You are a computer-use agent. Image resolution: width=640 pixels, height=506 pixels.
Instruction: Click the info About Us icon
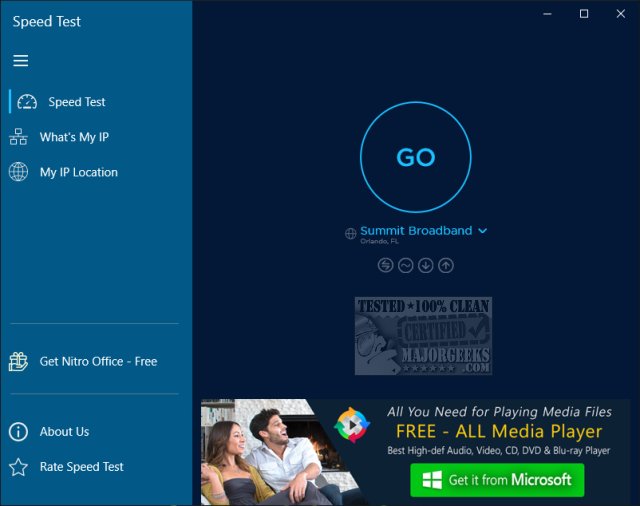18,431
